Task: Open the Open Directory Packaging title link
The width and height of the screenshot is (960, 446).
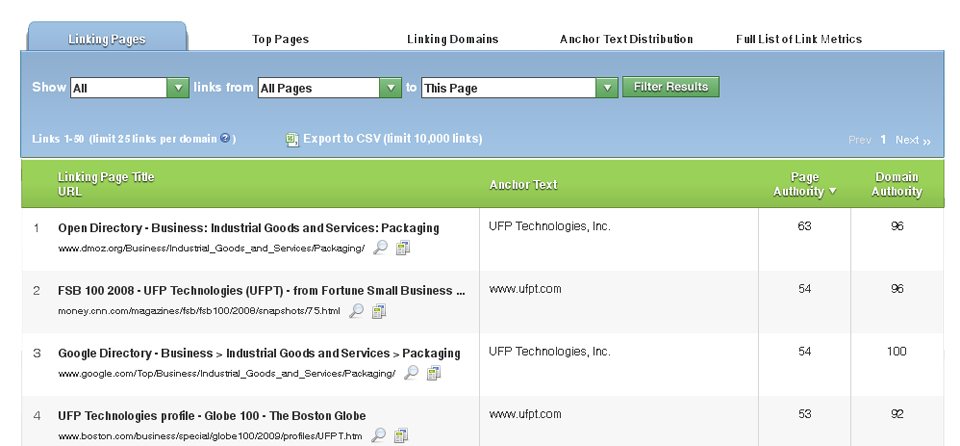Action: pyautogui.click(x=249, y=228)
